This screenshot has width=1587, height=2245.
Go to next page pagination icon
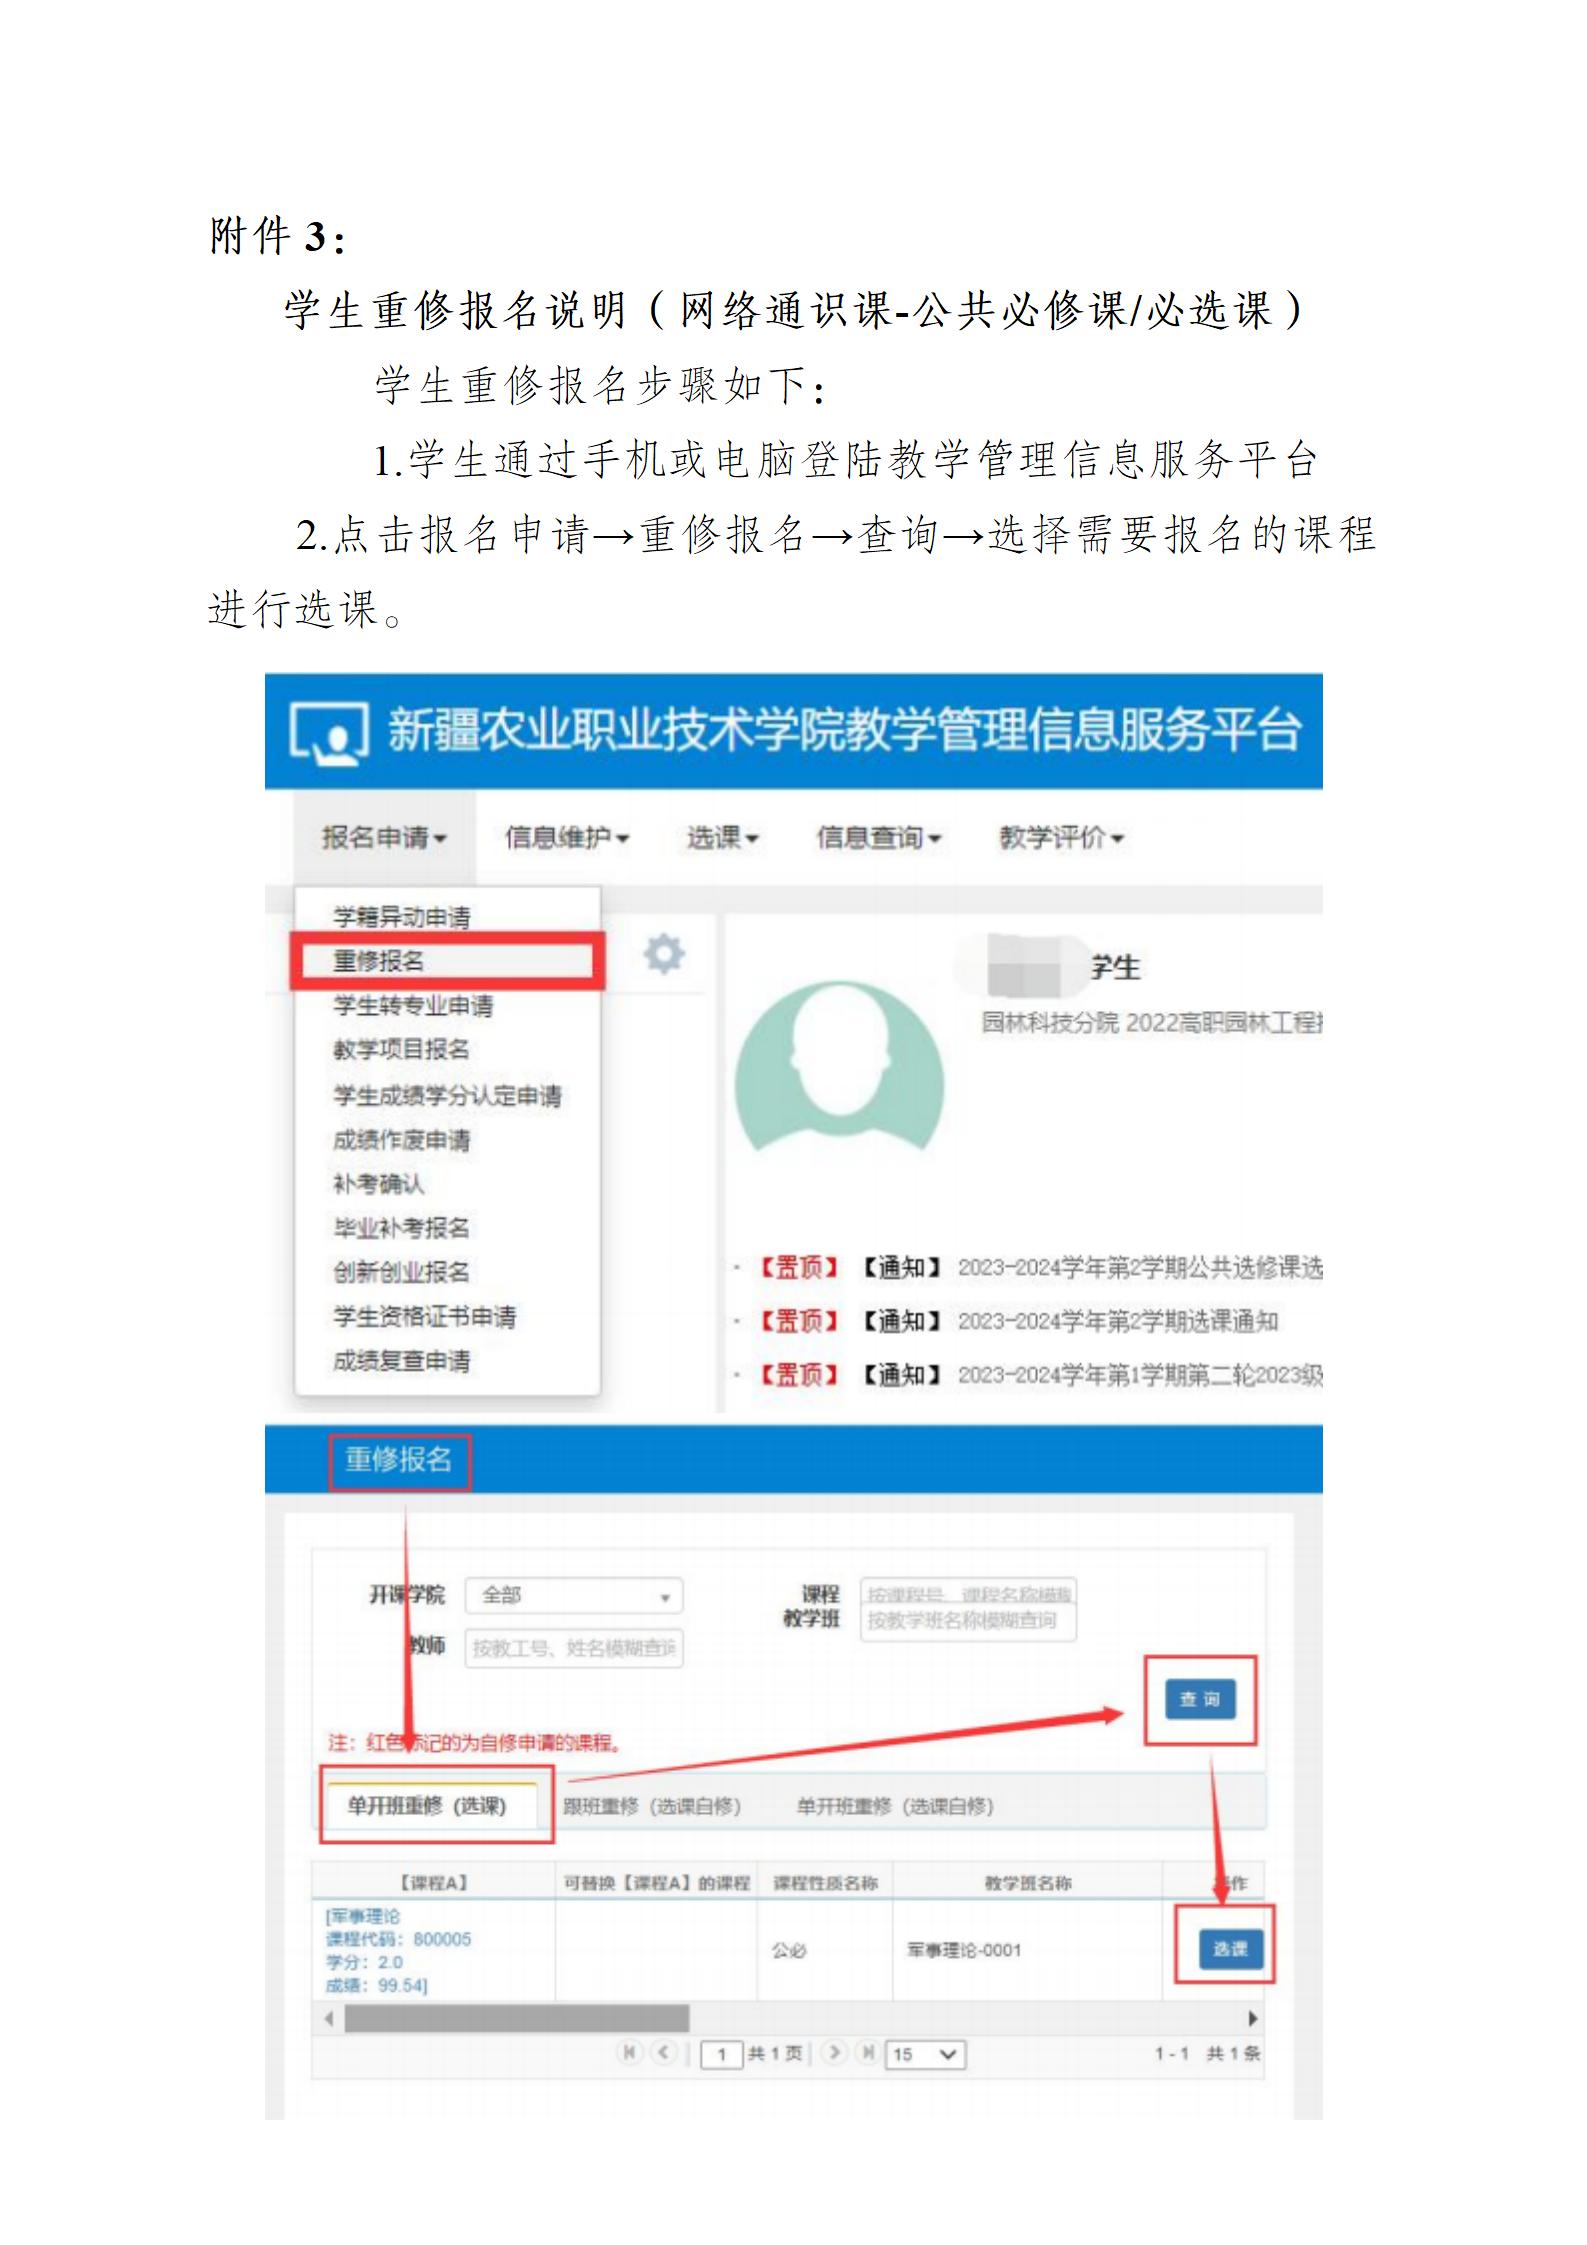(x=834, y=2053)
